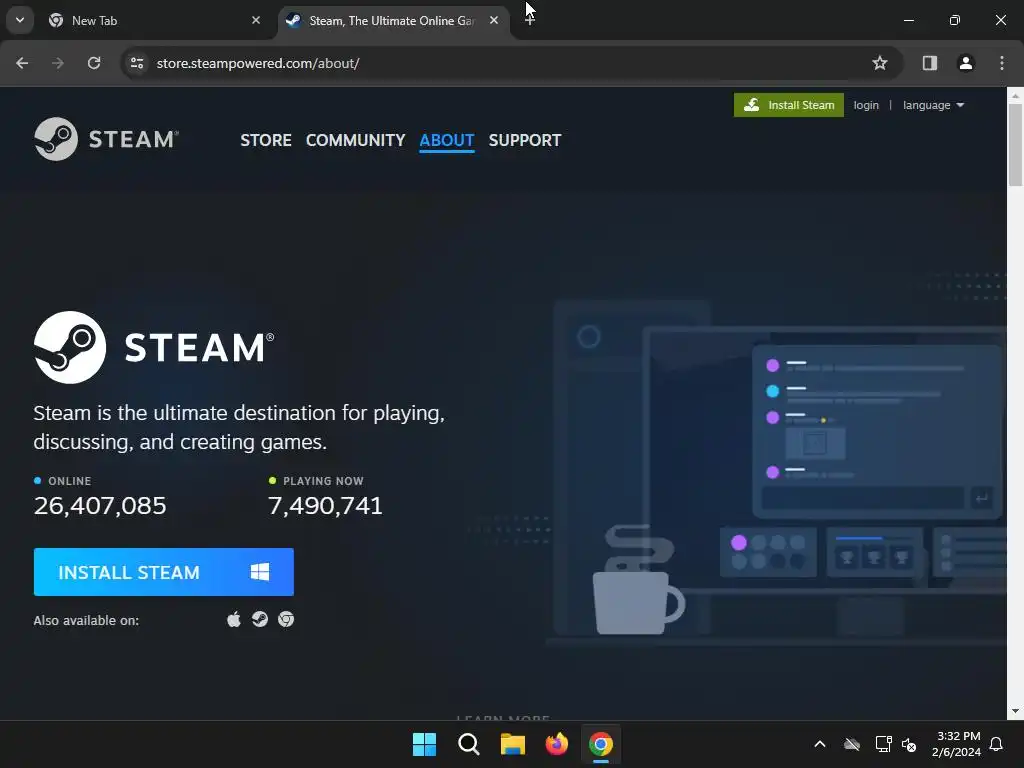
Task: Open a new tab with the plus button
Action: 530,20
